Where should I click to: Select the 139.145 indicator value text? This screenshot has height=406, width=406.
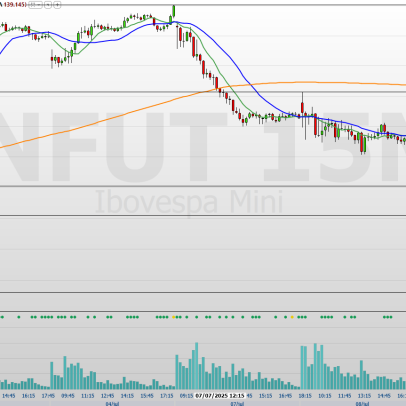15,5
